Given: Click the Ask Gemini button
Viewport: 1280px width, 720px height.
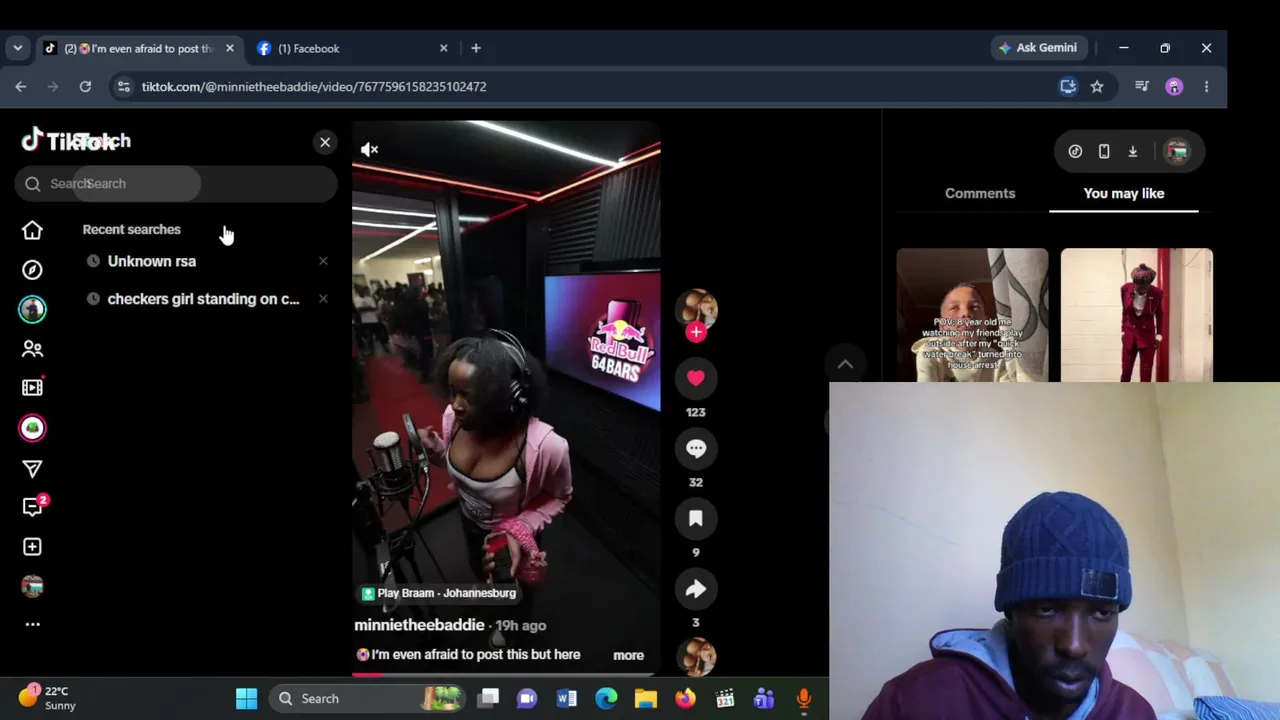Looking at the screenshot, I should [x=1037, y=48].
